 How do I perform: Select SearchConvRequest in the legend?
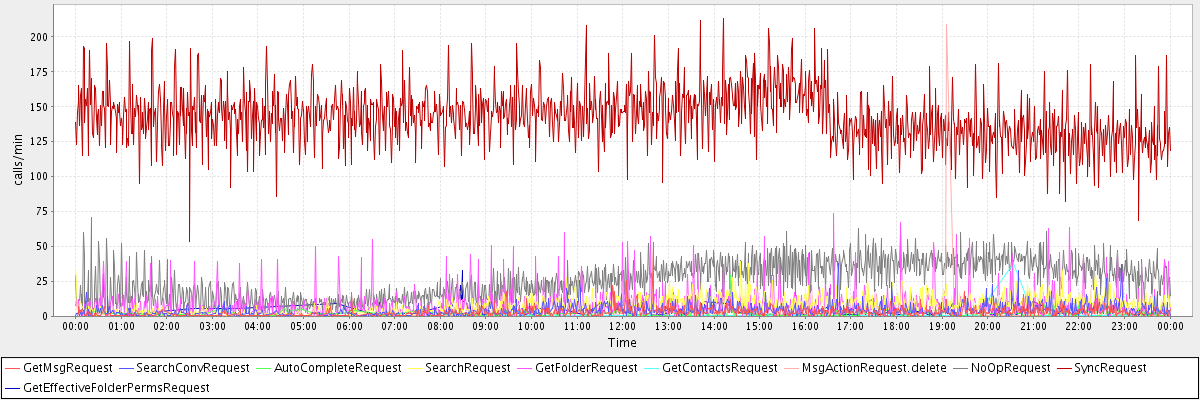(x=192, y=368)
